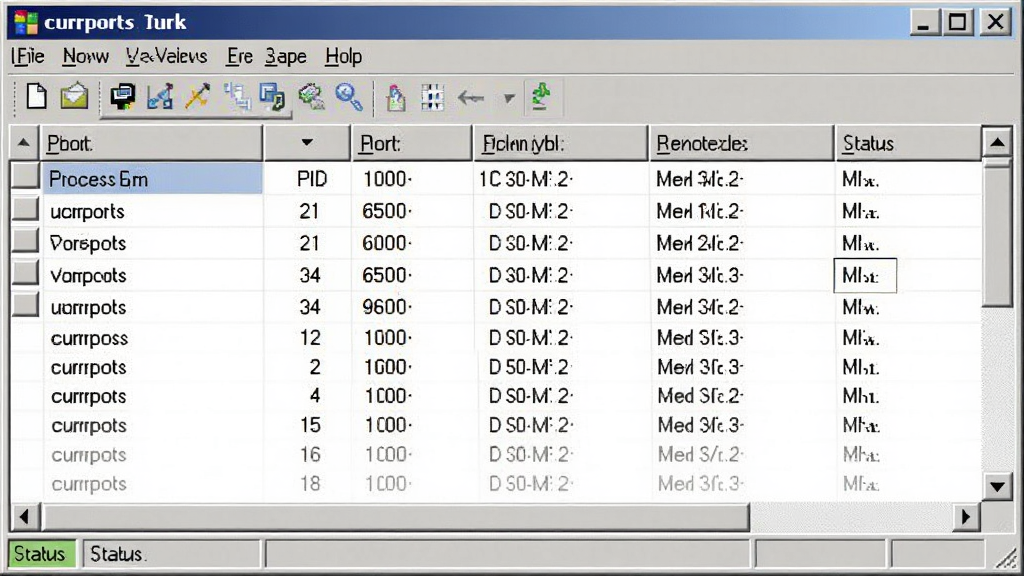
Task: Click the vertical scrollbar down arrow
Action: pyautogui.click(x=997, y=487)
